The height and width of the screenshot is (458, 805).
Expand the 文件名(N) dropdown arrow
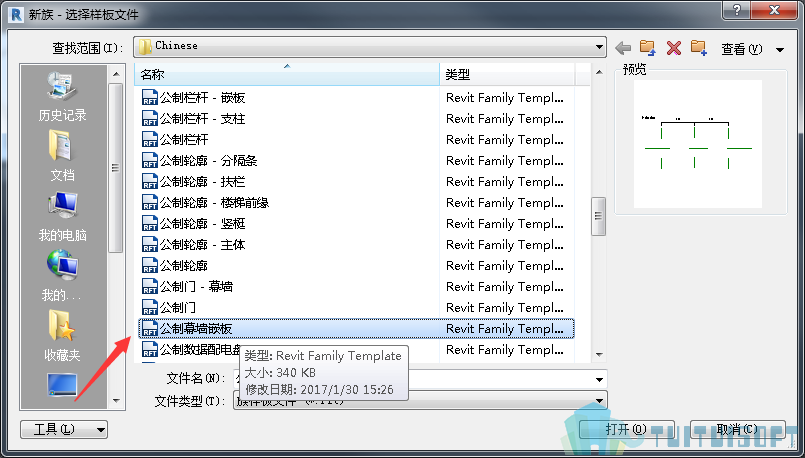click(x=599, y=380)
